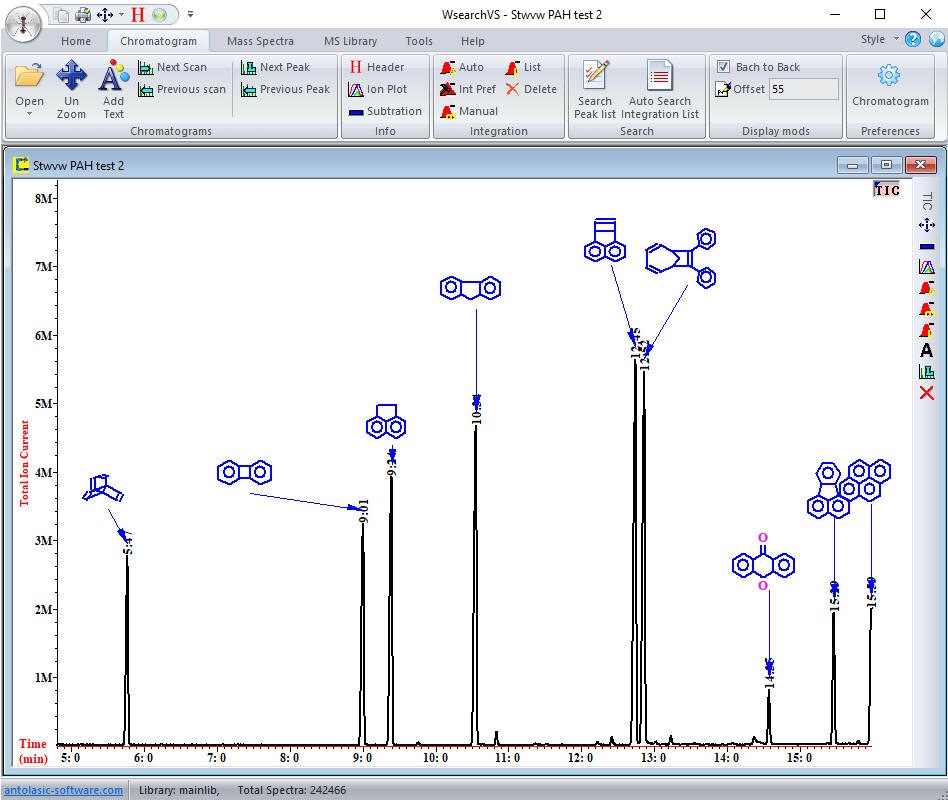This screenshot has width=948, height=800.
Task: Open Search Peak list
Action: (595, 88)
